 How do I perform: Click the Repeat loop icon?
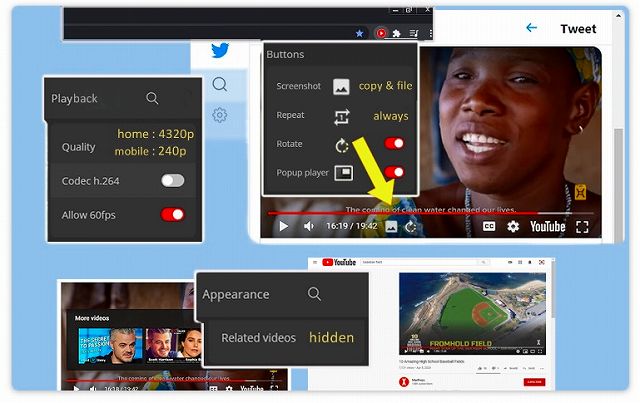(x=342, y=116)
